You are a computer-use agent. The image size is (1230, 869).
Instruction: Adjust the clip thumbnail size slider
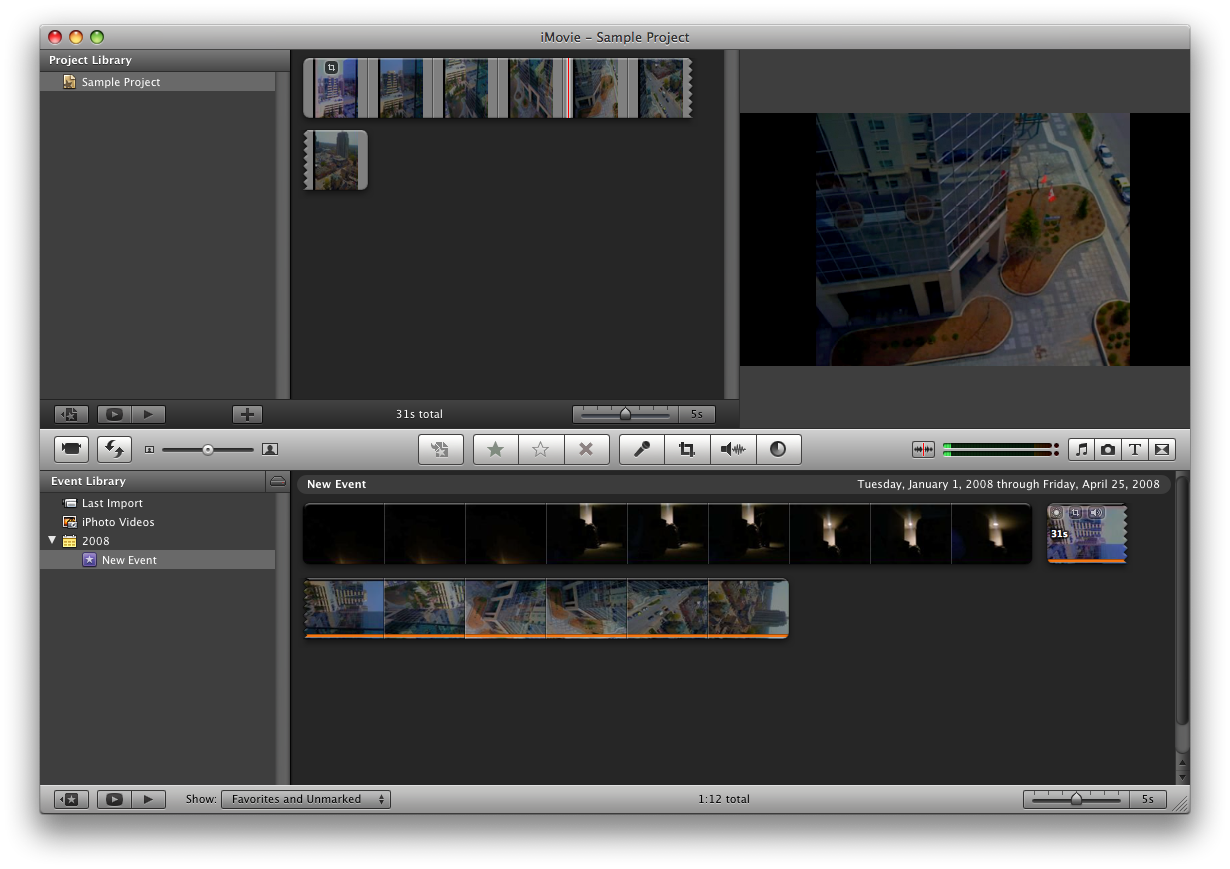pos(208,450)
